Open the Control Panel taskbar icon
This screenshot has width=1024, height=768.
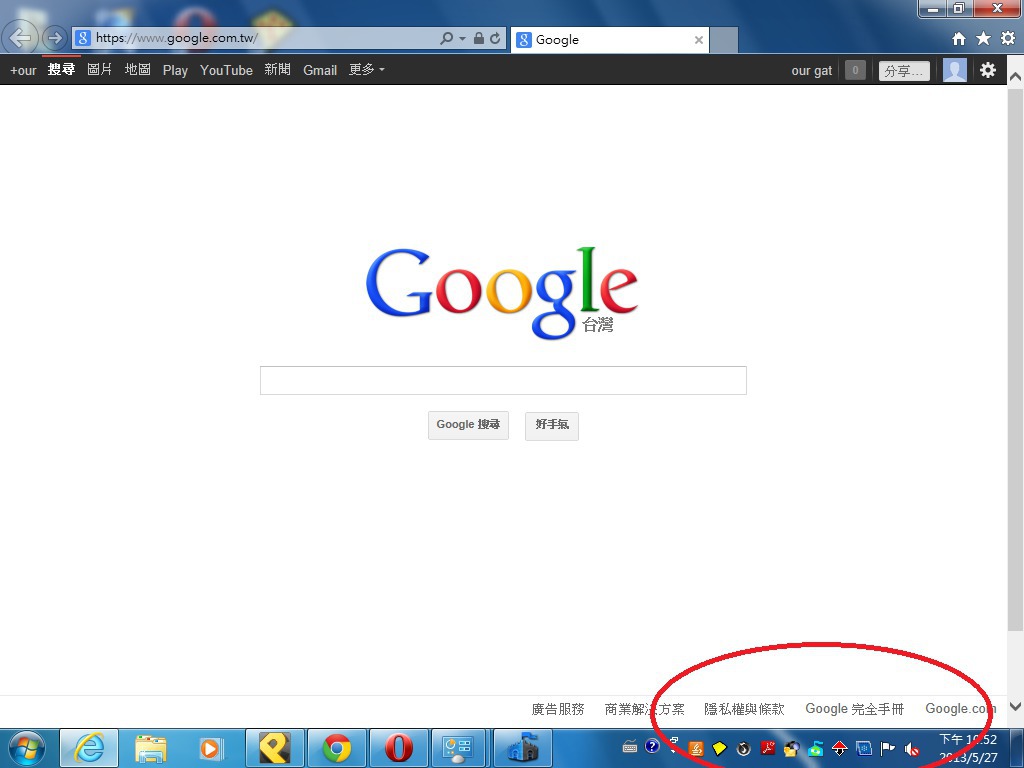pos(459,748)
